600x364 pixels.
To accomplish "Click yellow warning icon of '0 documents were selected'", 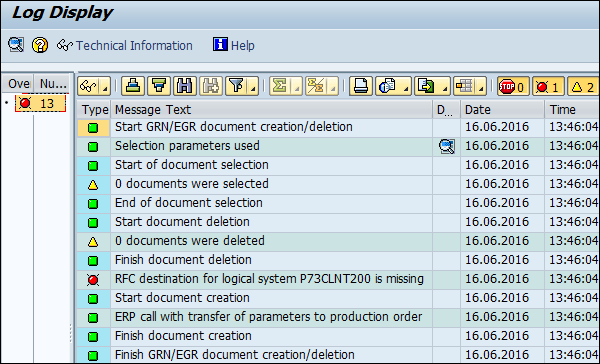I will coord(93,185).
